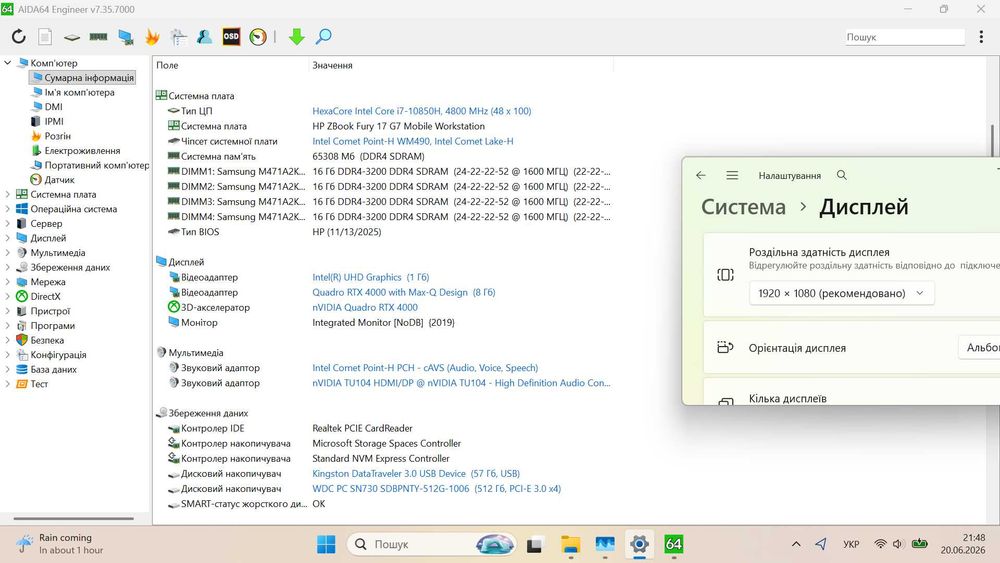This screenshot has width=1000, height=563.
Task: Open the memory benchmark RAM icon
Action: 98,36
